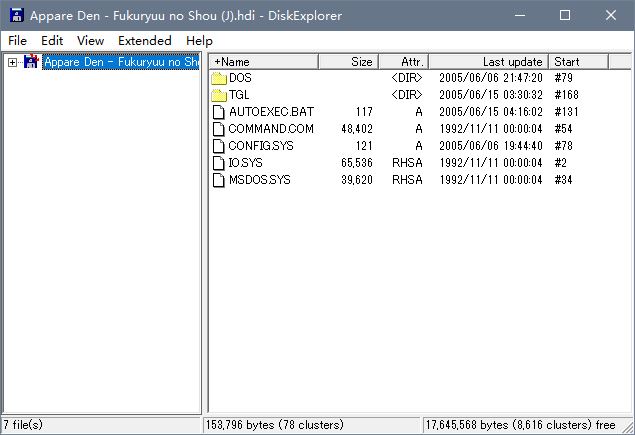Click the window resize grip
The image size is (635, 435).
[629, 429]
